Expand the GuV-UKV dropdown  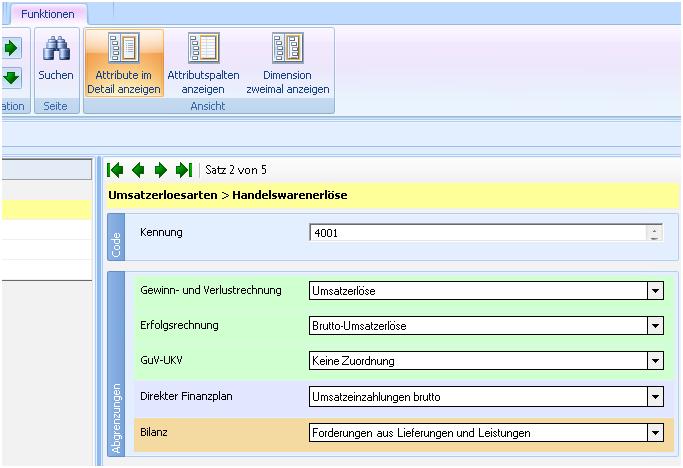[x=655, y=361]
